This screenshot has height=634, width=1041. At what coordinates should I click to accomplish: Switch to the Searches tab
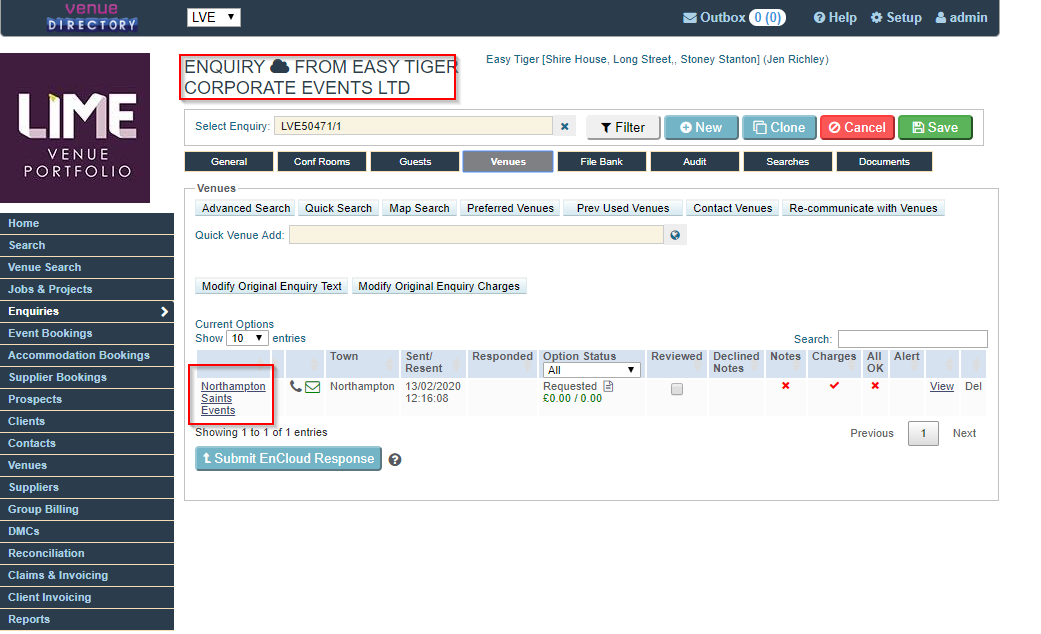(787, 161)
